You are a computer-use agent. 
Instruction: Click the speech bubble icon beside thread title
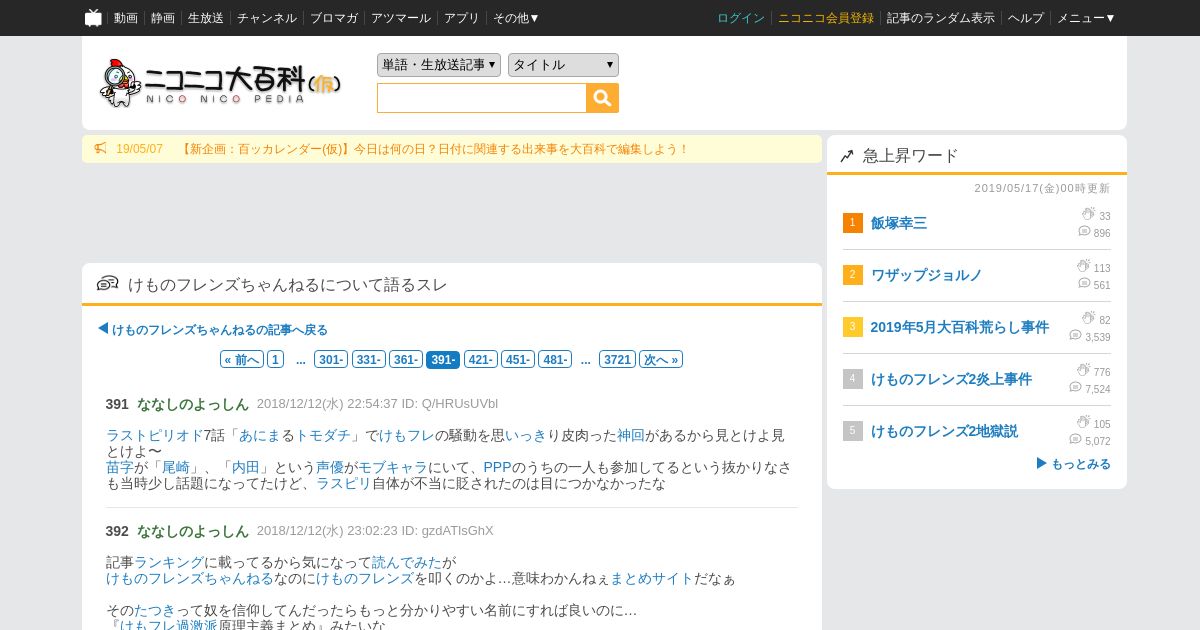[x=107, y=284]
